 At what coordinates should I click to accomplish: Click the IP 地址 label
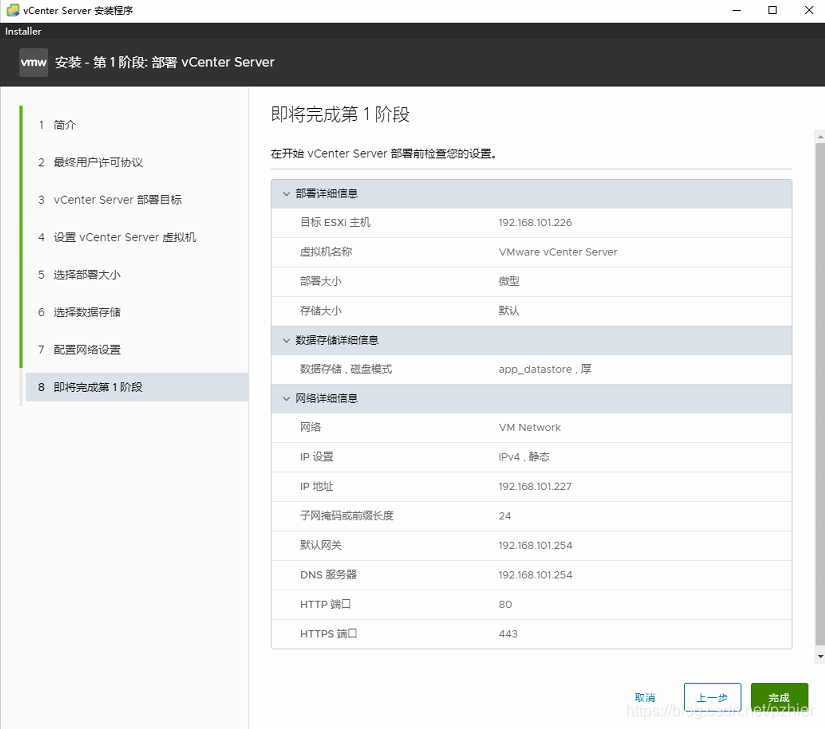point(316,487)
